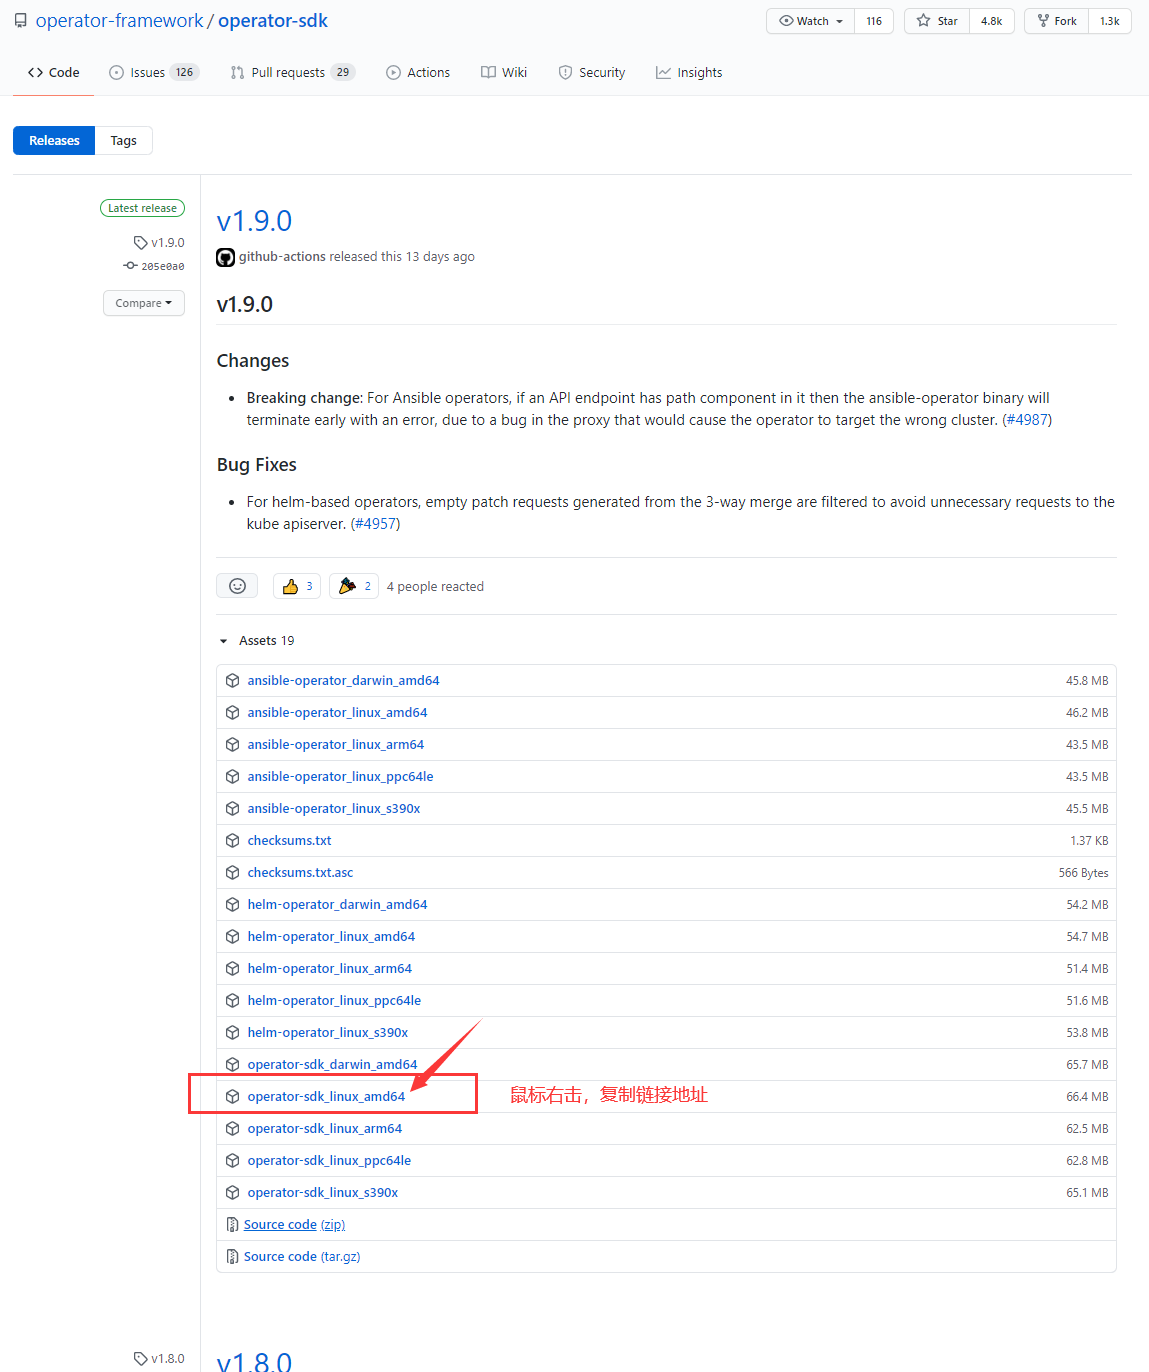Open checksums.txt asset
The width and height of the screenshot is (1149, 1372).
point(289,840)
